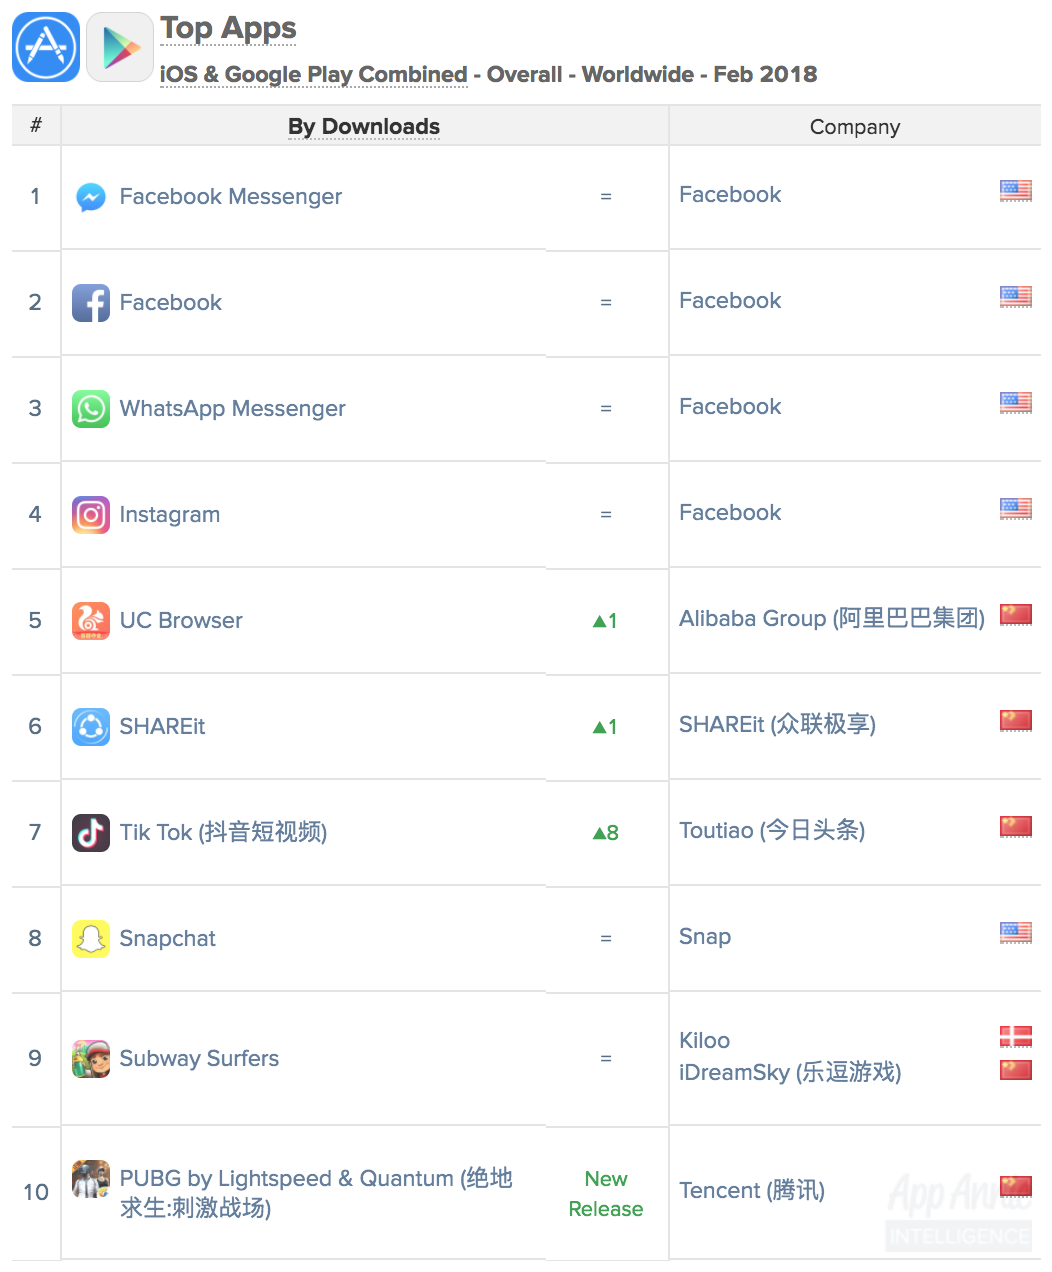Open the iOS & Google Play Combined selector
The height and width of the screenshot is (1272, 1052).
pyautogui.click(x=314, y=75)
